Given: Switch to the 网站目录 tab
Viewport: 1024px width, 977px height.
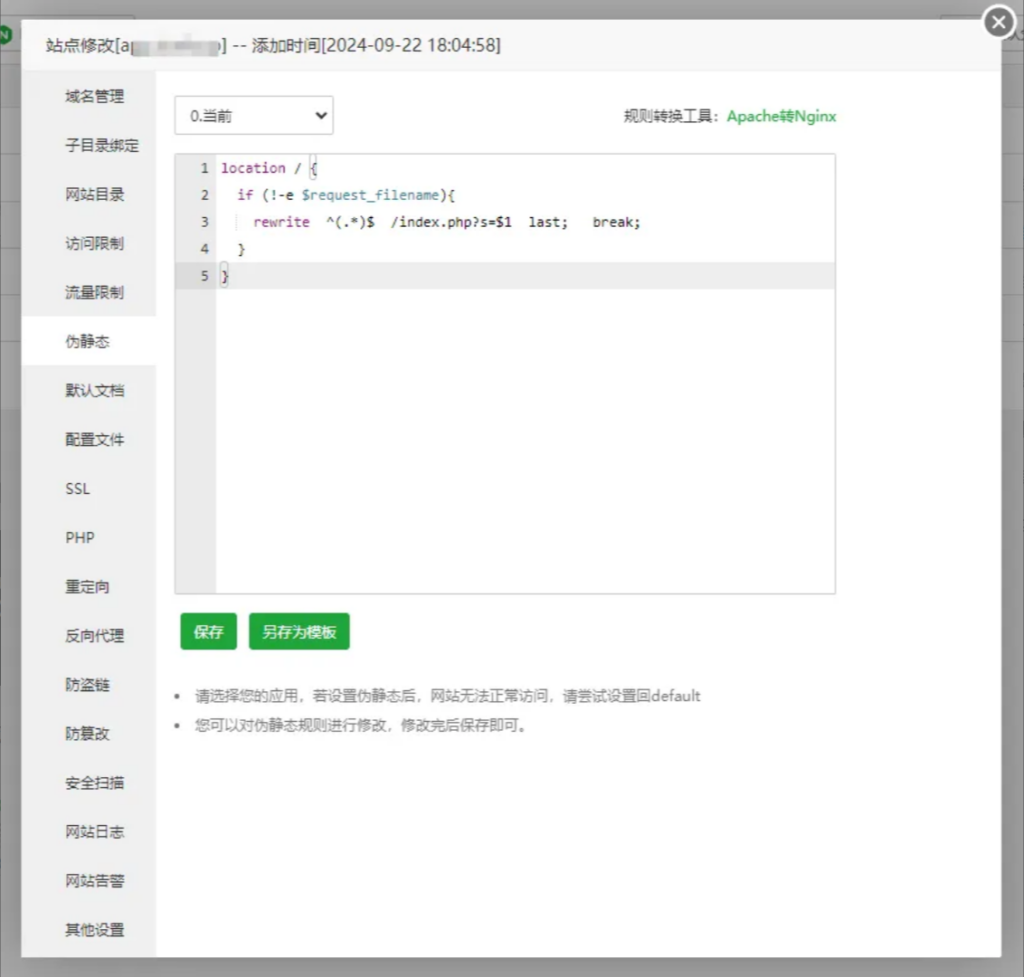Looking at the screenshot, I should click(89, 194).
